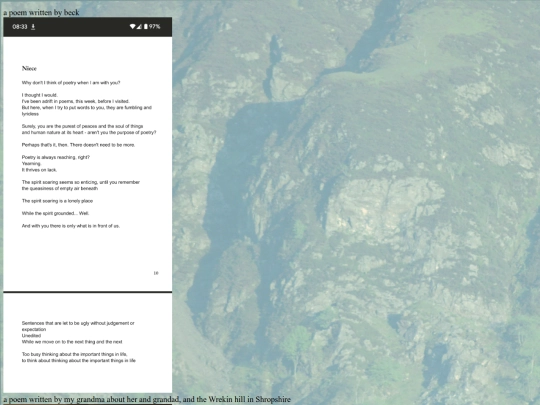Image resolution: width=540 pixels, height=405 pixels.
Task: Click line 'The spirit soaring seems so enticing'
Action: [81, 182]
